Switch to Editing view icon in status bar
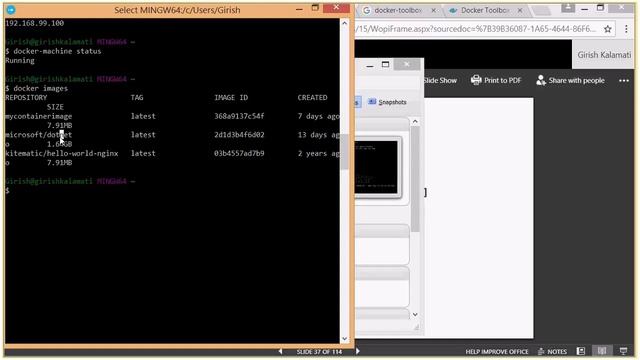640x360 pixels. [x=581, y=351]
